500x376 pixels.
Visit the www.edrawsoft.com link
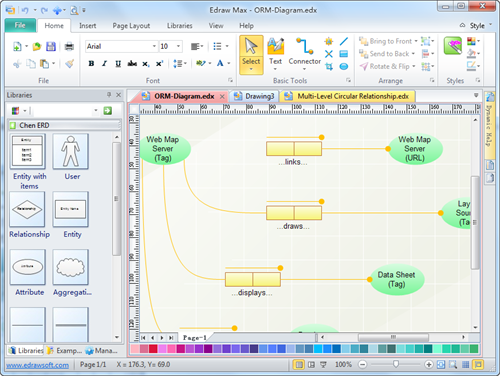(x=37, y=365)
